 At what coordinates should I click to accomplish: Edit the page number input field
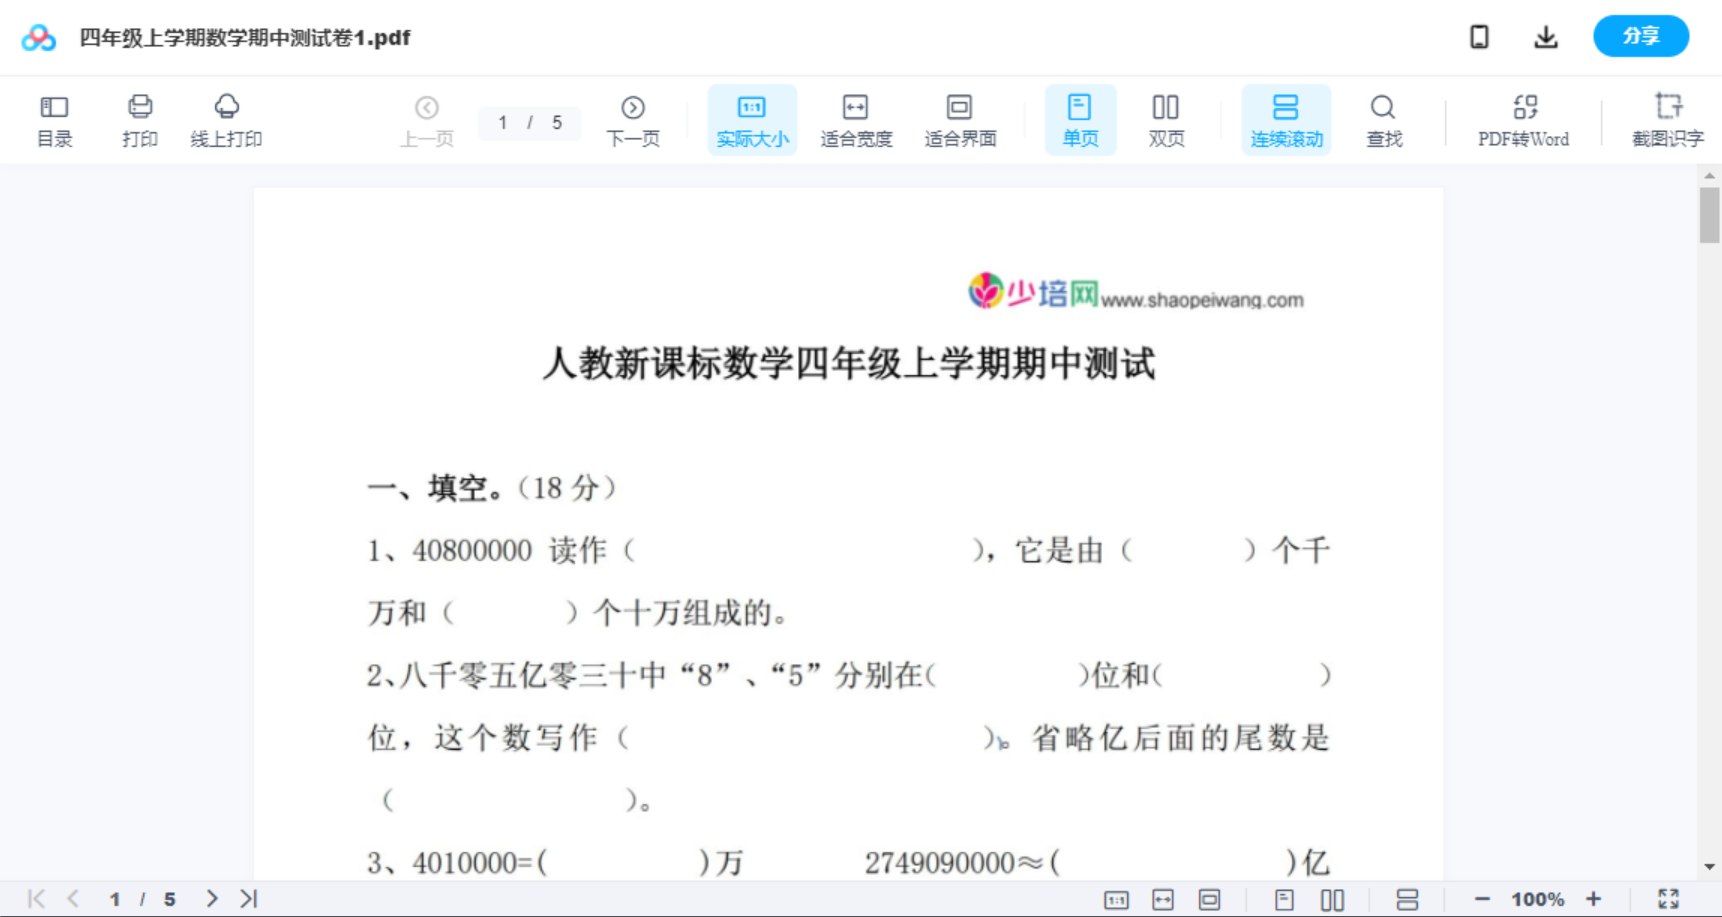coord(503,123)
